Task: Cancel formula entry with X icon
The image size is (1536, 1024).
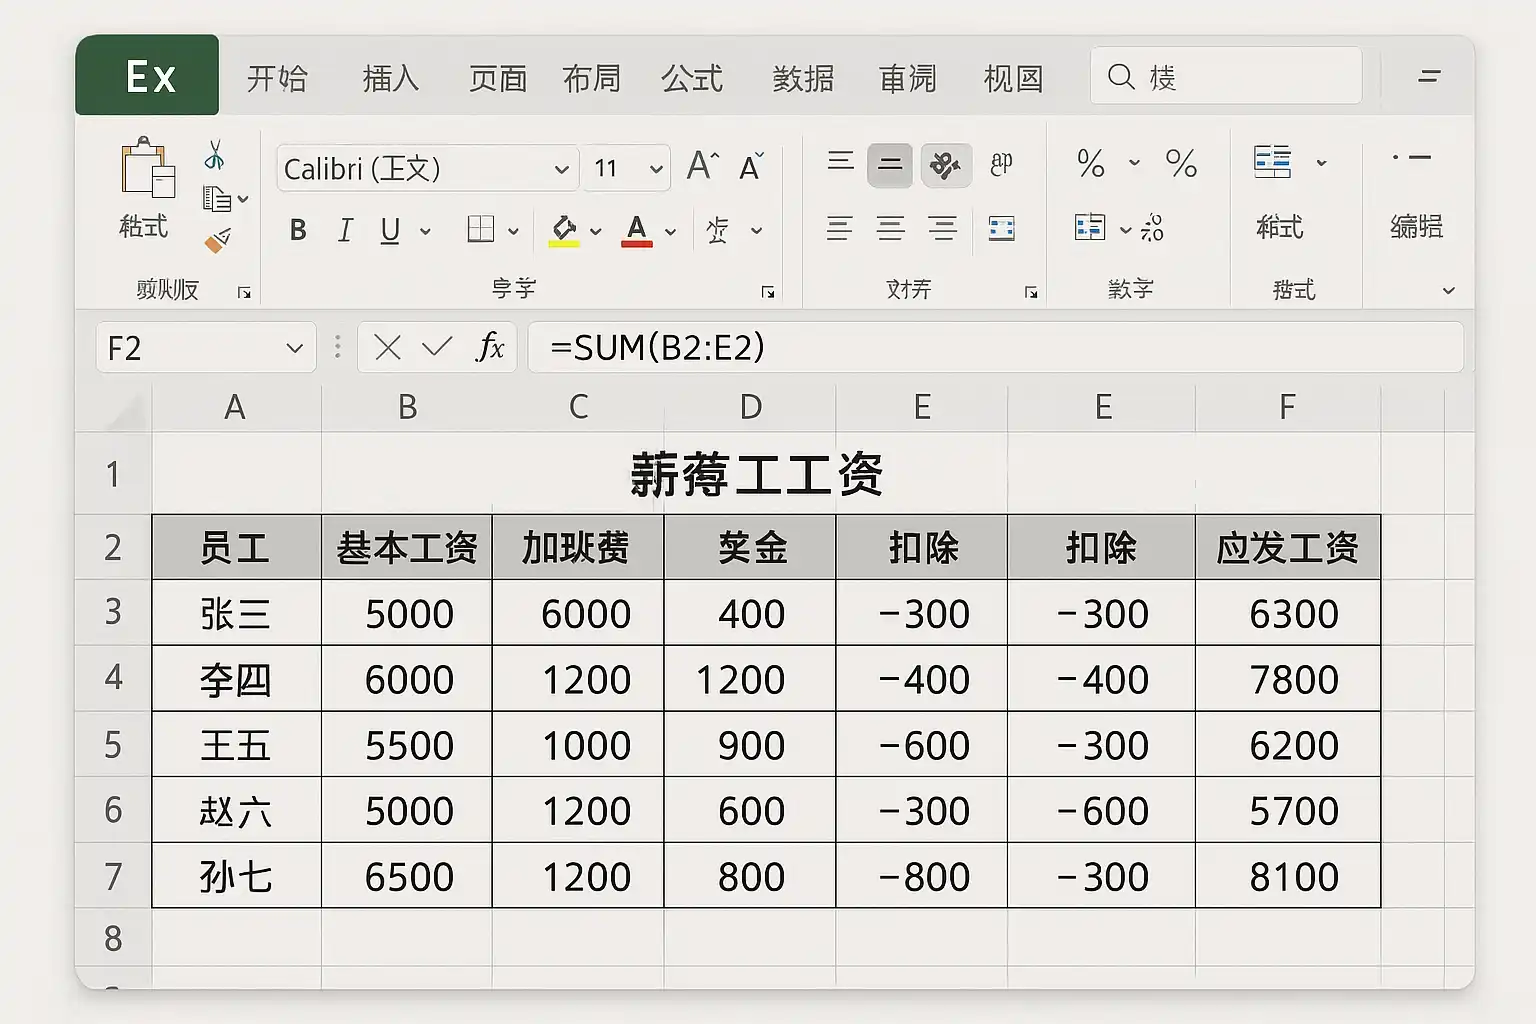Action: tap(387, 347)
